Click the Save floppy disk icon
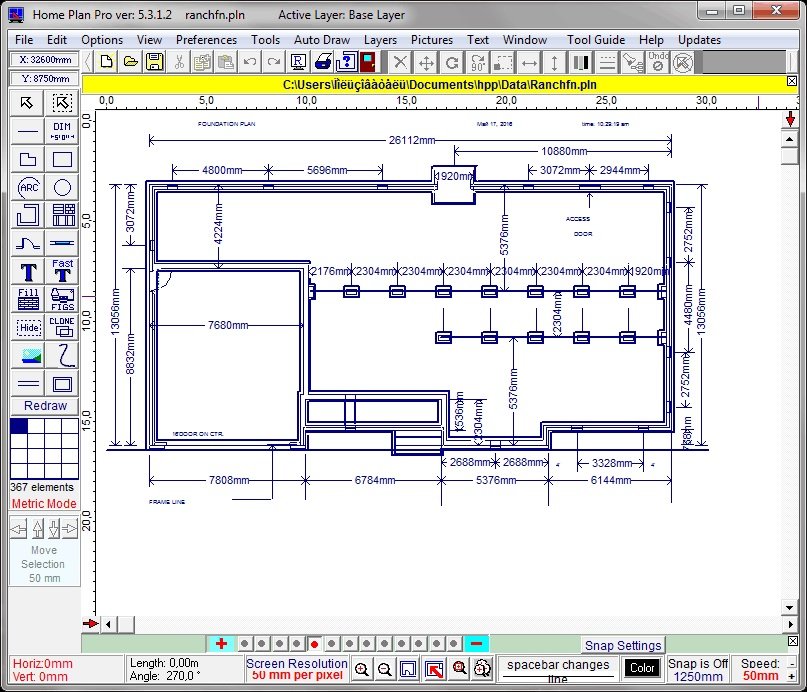The width and height of the screenshot is (807, 692). (155, 62)
